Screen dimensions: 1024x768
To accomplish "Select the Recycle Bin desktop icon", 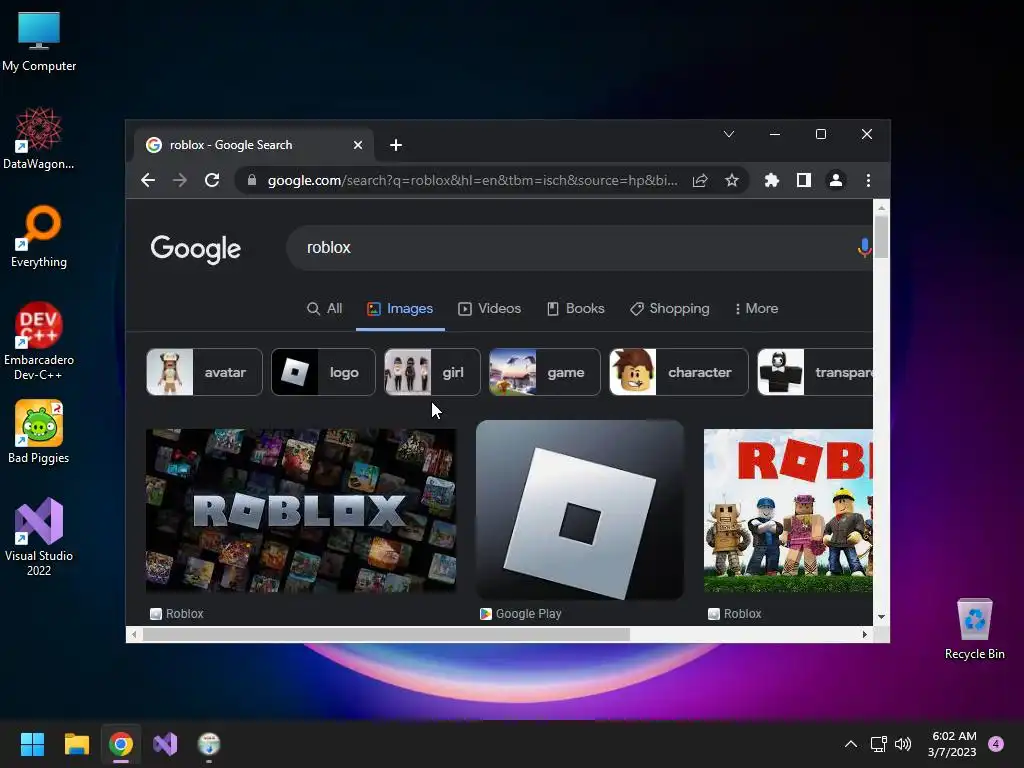I will pyautogui.click(x=974, y=629).
